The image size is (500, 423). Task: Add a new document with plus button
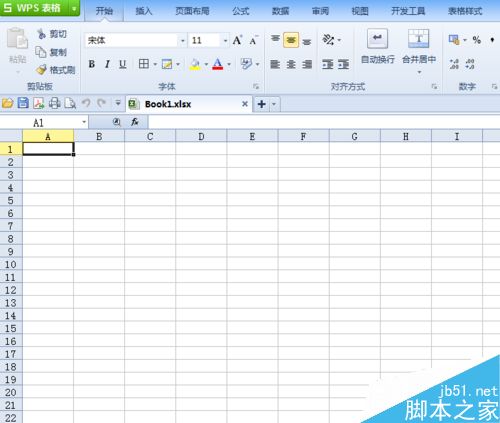(x=262, y=104)
